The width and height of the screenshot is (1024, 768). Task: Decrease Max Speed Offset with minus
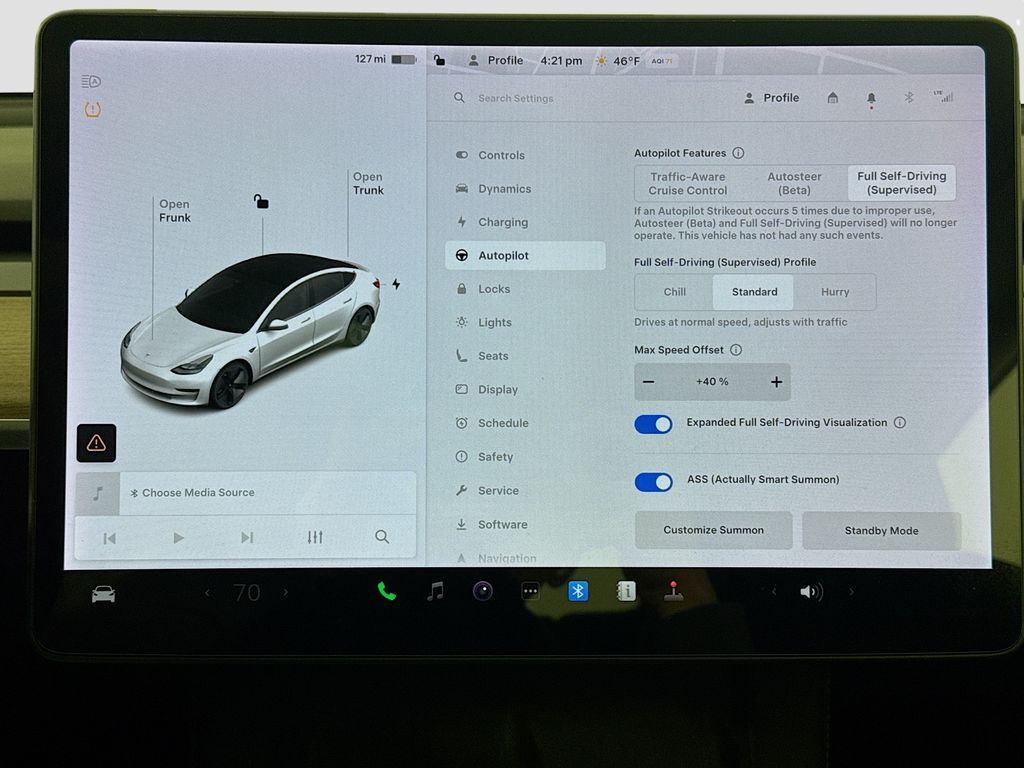point(649,382)
